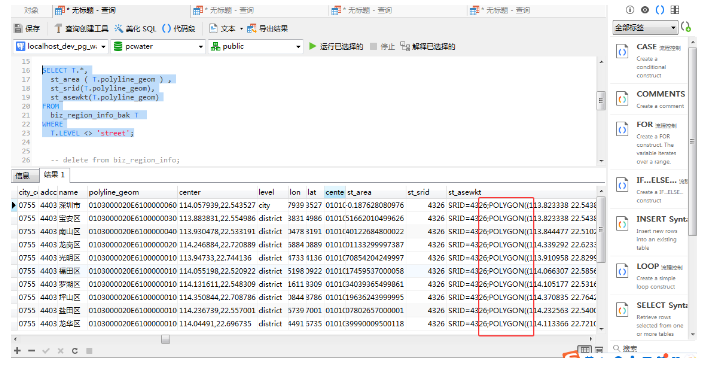Switch to the 结果 1 results tab
The height and width of the screenshot is (371, 703).
point(54,175)
